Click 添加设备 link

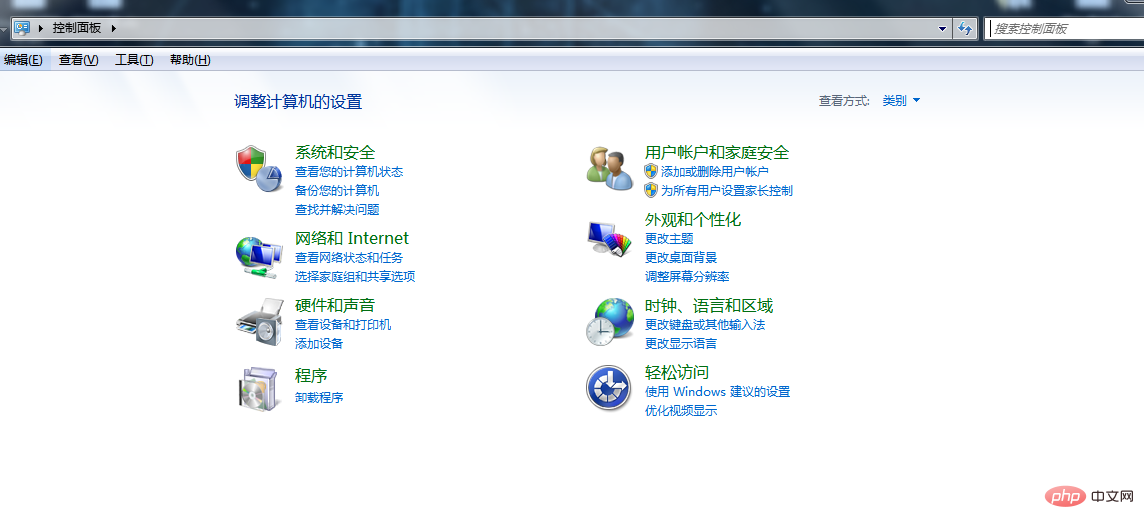click(x=319, y=344)
